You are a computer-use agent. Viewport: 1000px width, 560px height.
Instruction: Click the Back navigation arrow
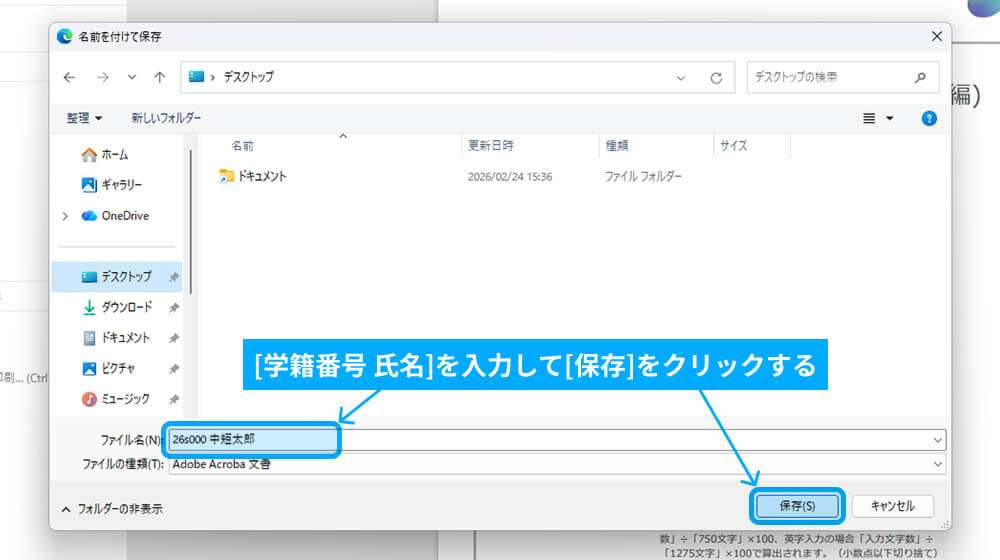(69, 77)
